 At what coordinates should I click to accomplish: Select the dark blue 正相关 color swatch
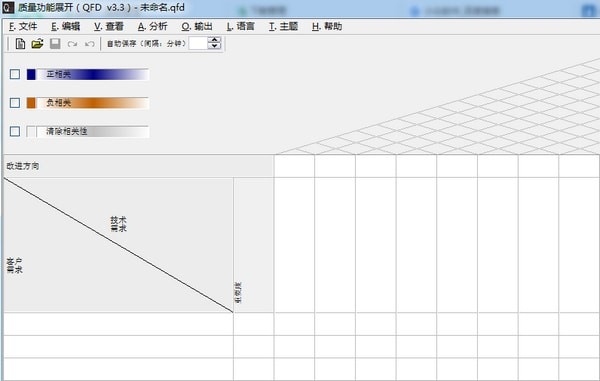pos(31,74)
